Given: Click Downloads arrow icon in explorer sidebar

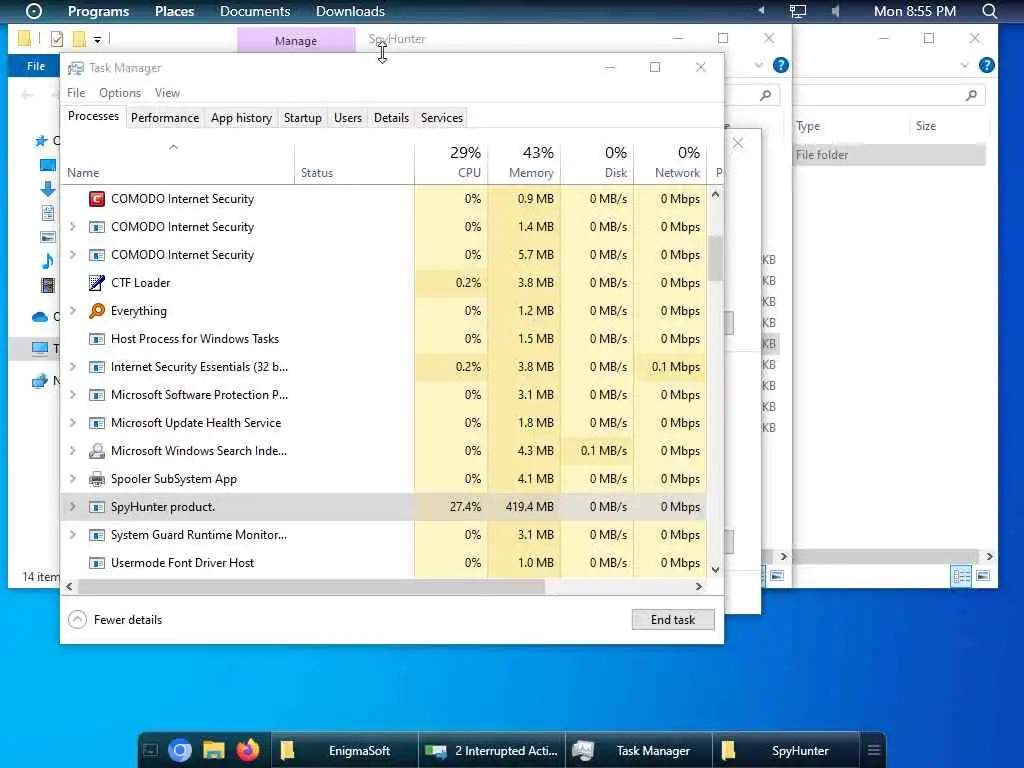Looking at the screenshot, I should (48, 189).
